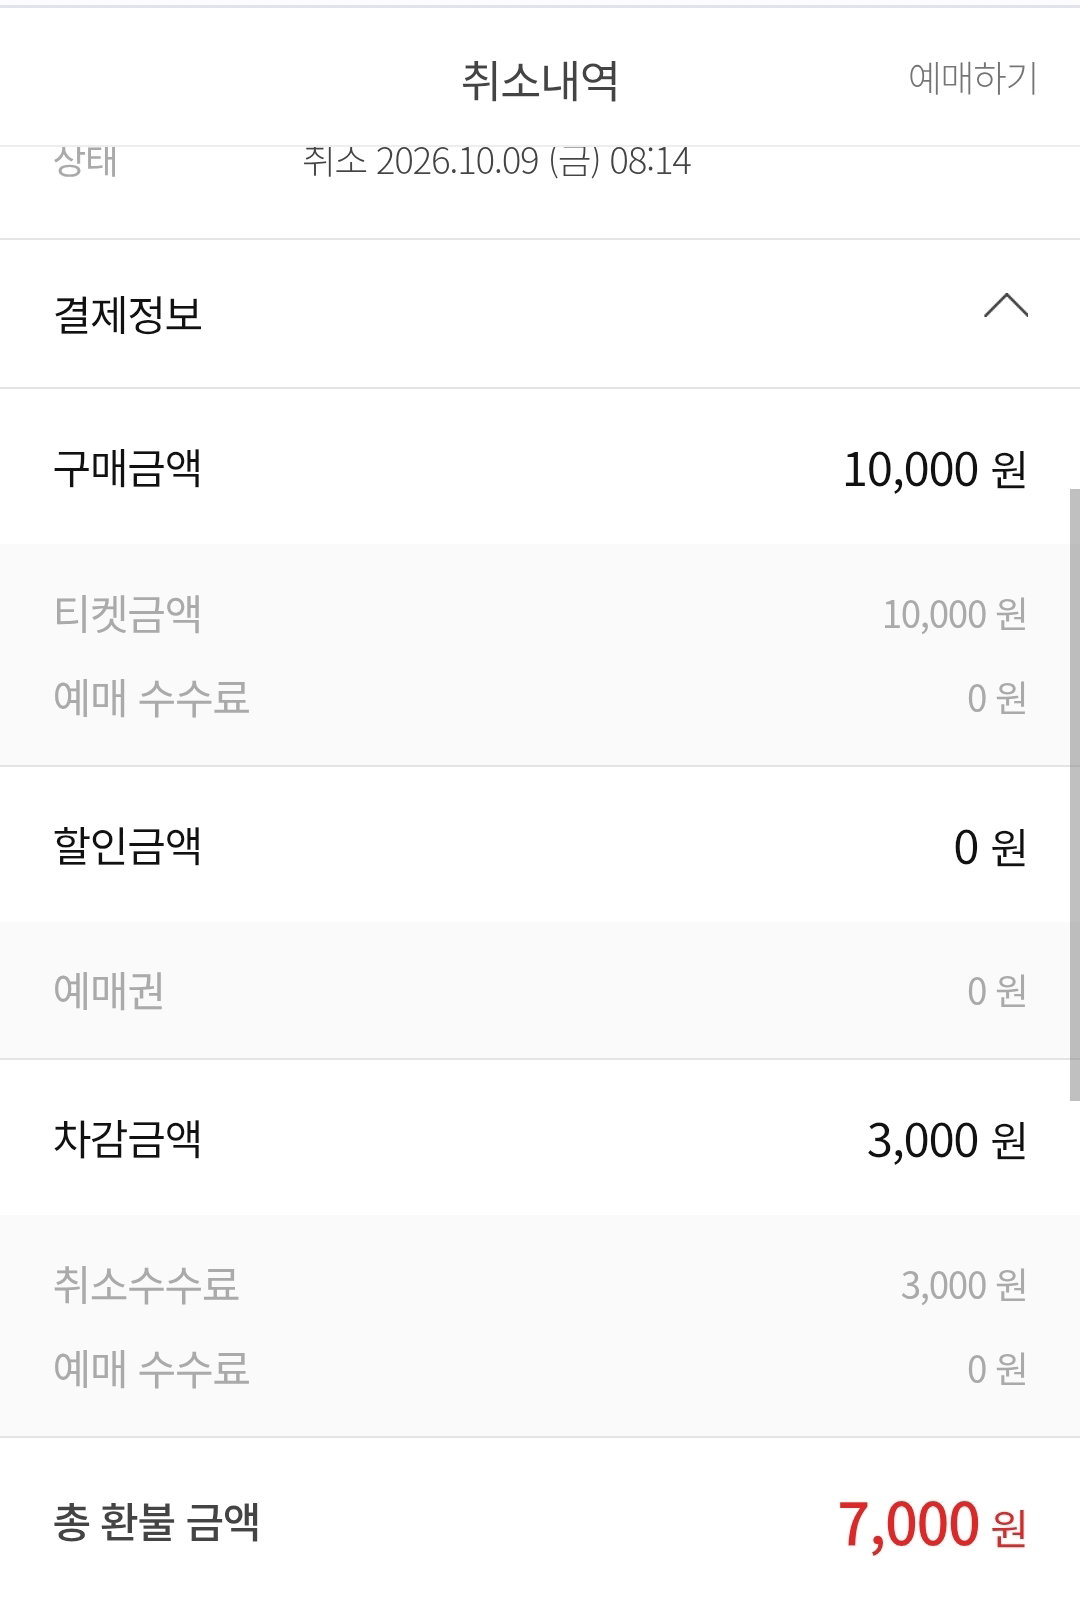Screen dimensions: 1080x1598
Task: Select the 취소내역 page title
Action: 540,80
